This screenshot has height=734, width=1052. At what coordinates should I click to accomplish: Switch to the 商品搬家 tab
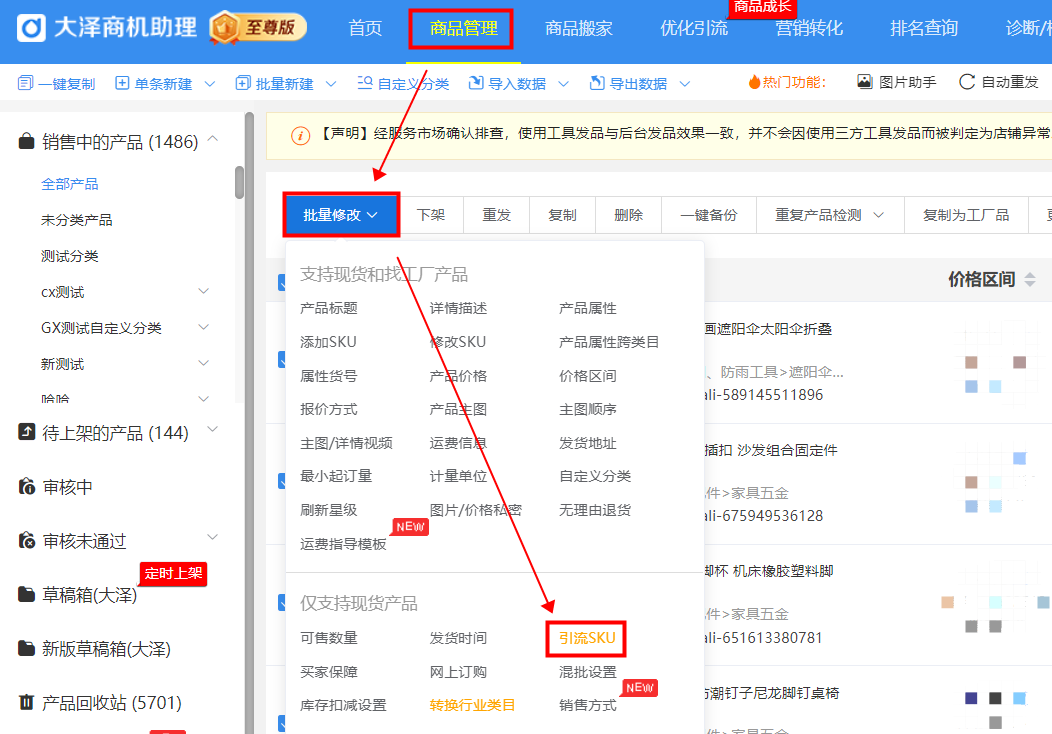580,28
